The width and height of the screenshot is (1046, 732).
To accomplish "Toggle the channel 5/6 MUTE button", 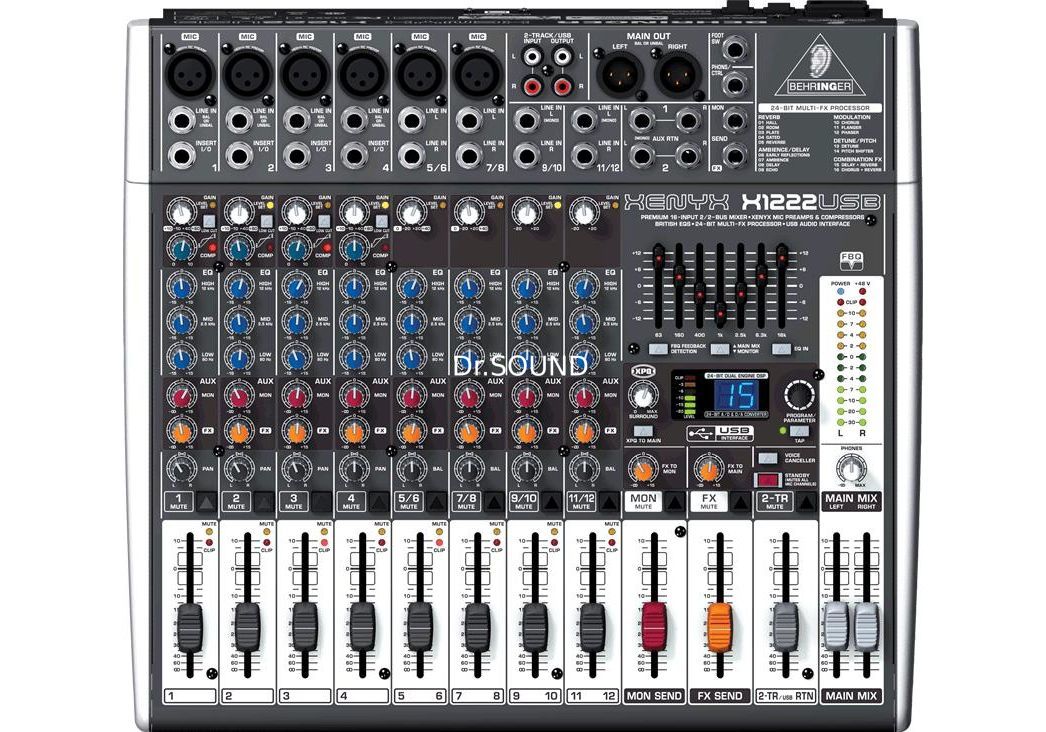I will [x=437, y=502].
